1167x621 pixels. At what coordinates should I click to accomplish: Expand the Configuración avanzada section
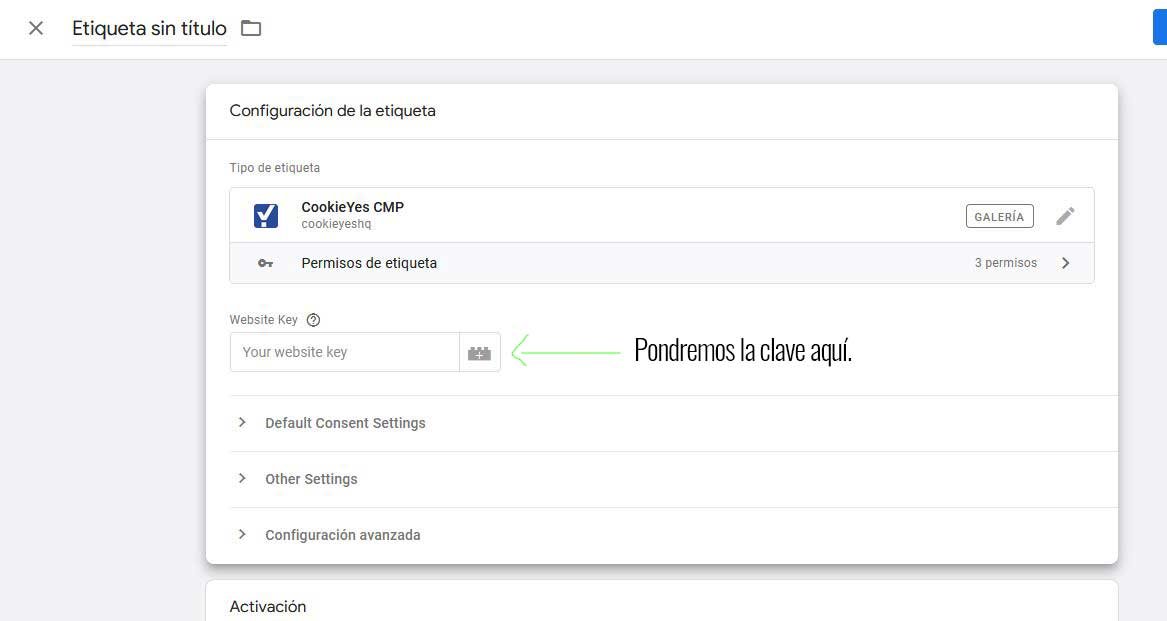tap(342, 535)
